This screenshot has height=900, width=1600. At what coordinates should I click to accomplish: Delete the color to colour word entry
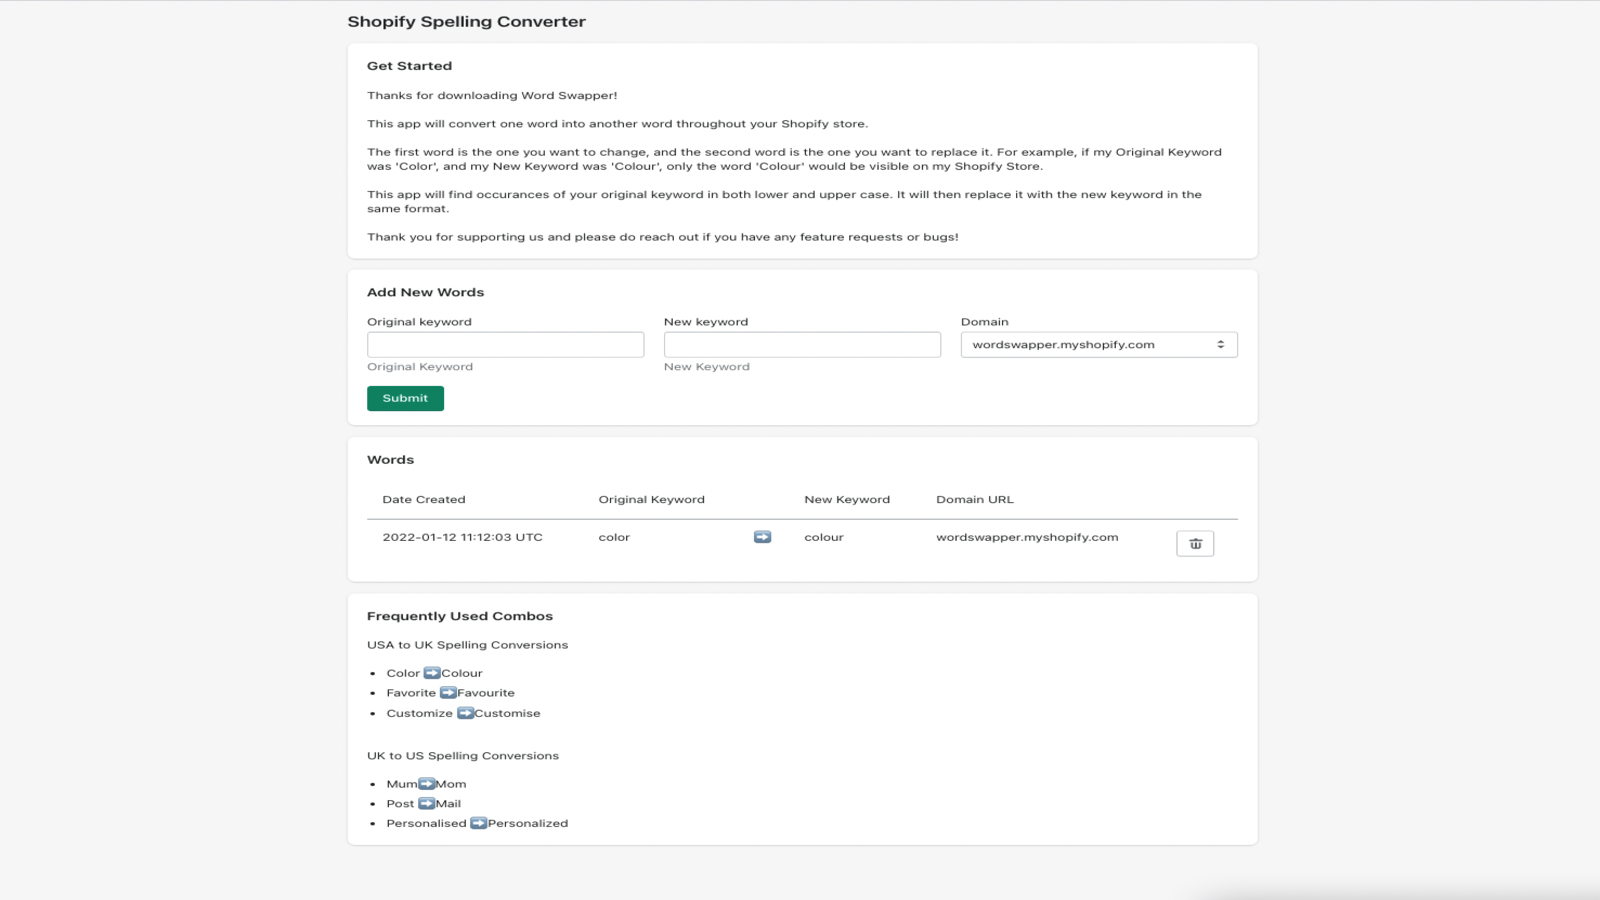pos(1195,543)
